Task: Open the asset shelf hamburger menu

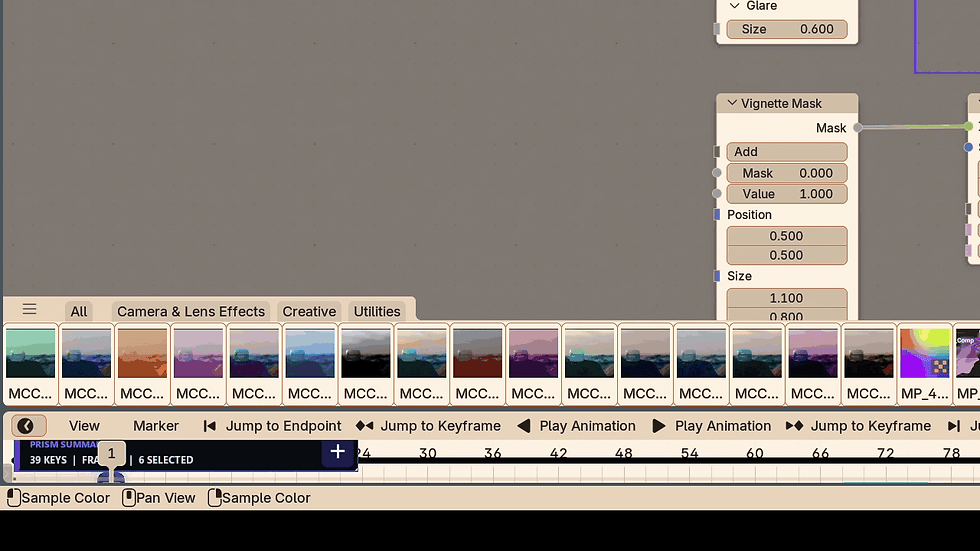Action: 29,309
